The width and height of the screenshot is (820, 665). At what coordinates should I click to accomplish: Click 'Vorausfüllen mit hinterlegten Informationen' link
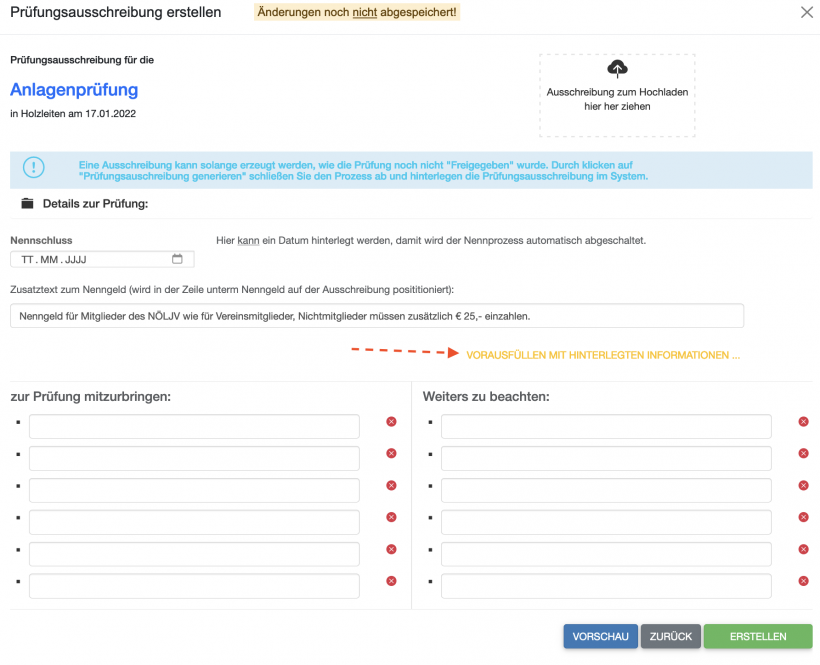point(603,355)
